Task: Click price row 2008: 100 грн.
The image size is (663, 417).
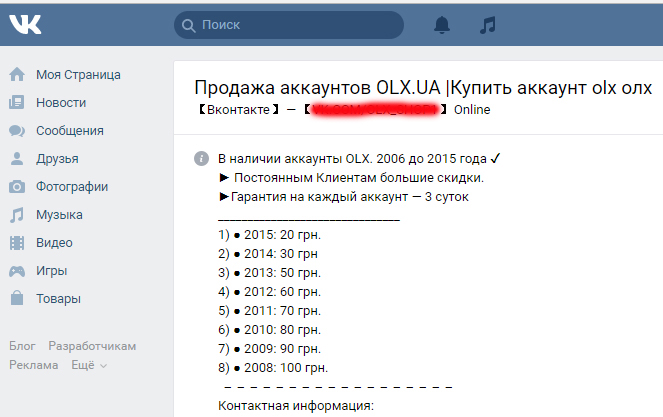Action: [x=273, y=368]
